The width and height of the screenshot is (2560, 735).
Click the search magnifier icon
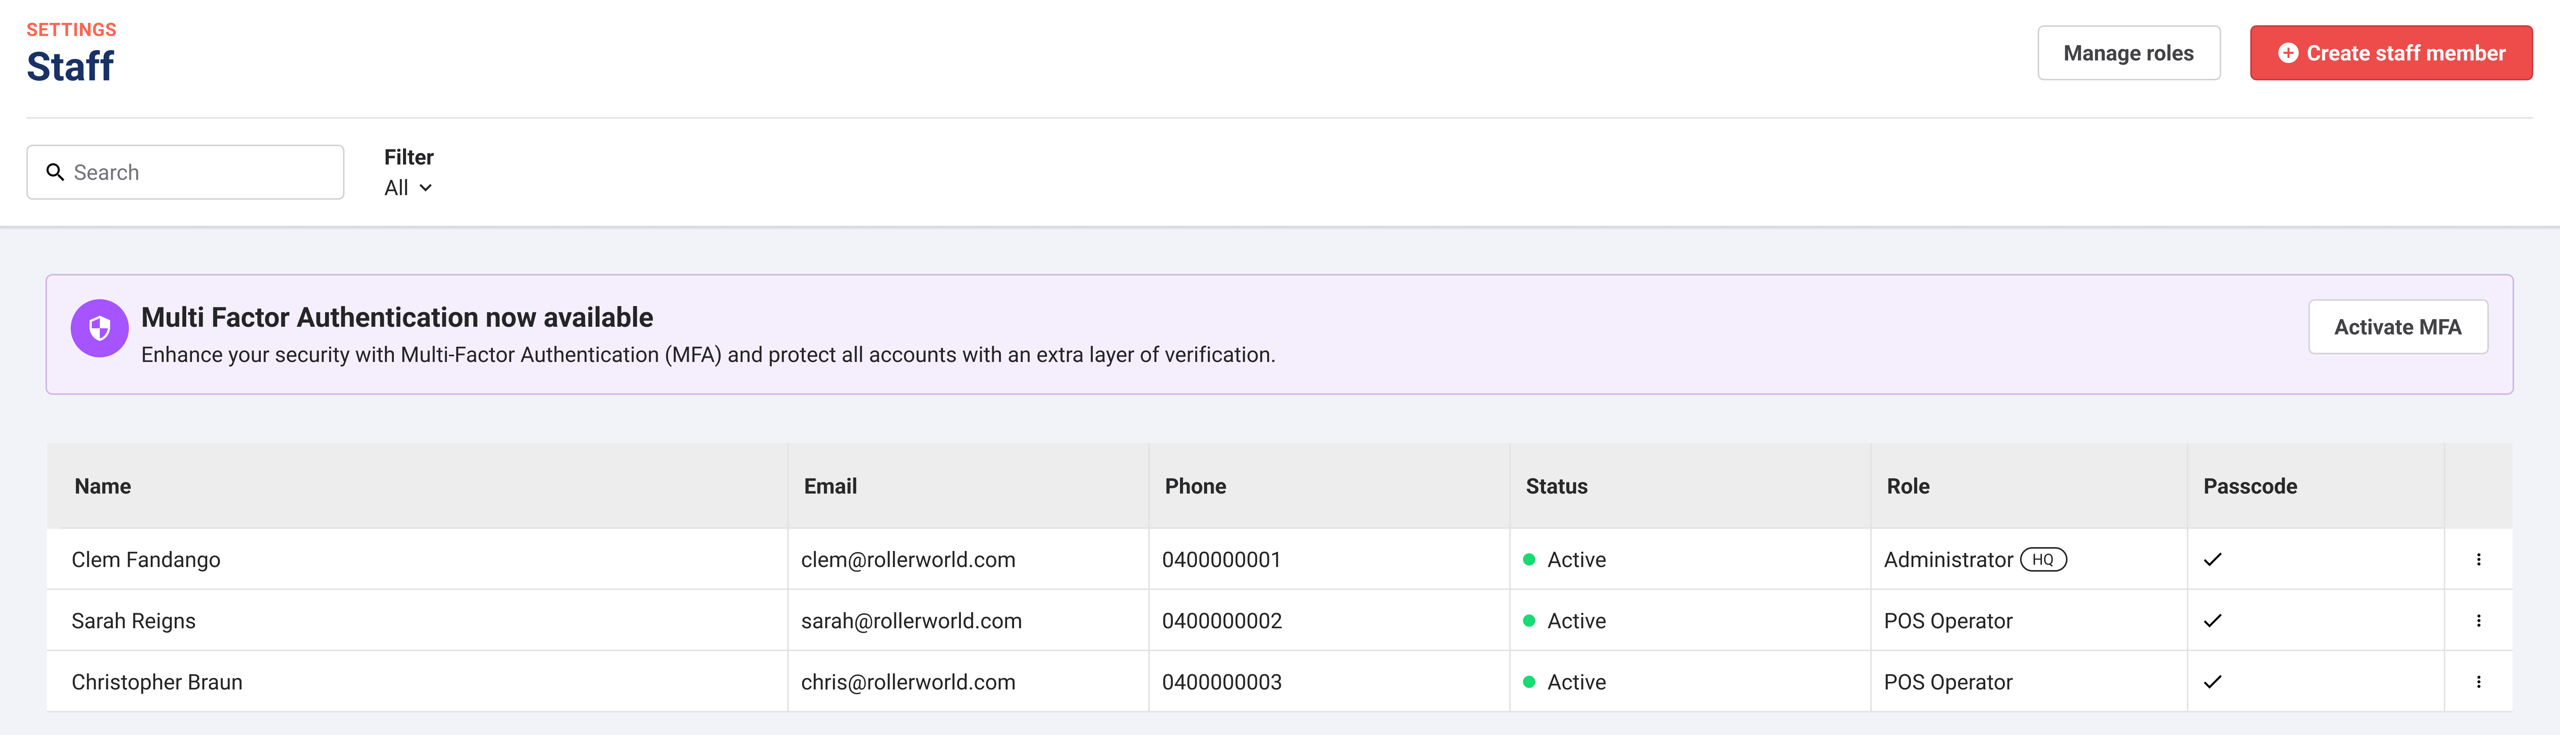[56, 172]
